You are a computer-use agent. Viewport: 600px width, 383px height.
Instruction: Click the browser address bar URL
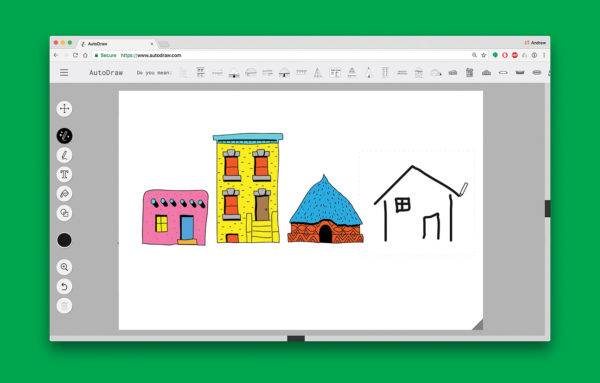pos(151,55)
